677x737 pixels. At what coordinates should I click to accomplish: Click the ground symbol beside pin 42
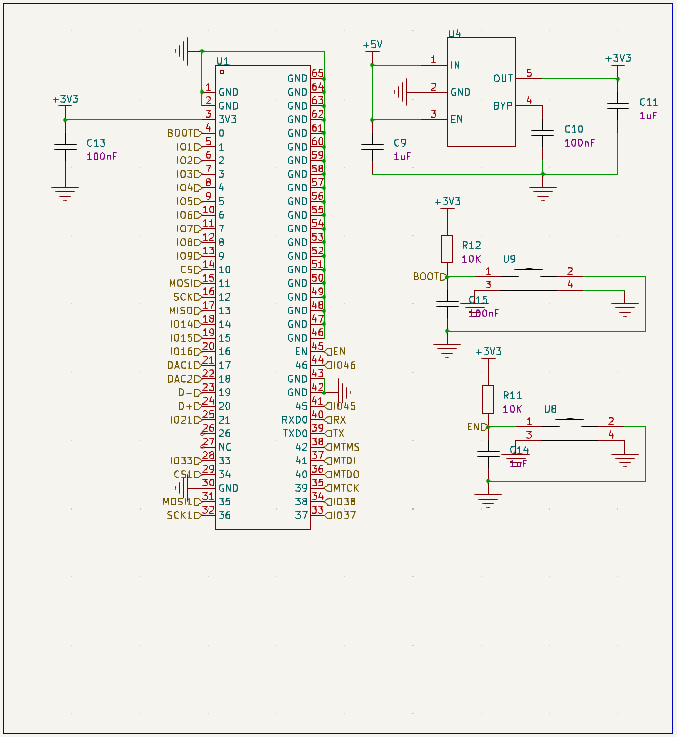click(343, 392)
